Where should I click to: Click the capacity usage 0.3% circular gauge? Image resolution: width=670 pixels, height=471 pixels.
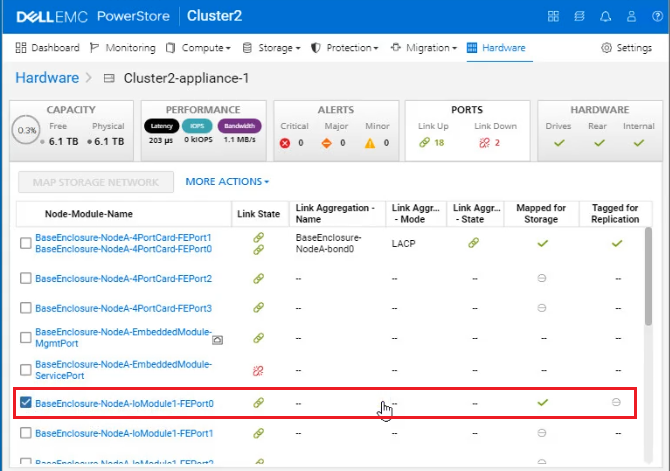[x=26, y=130]
